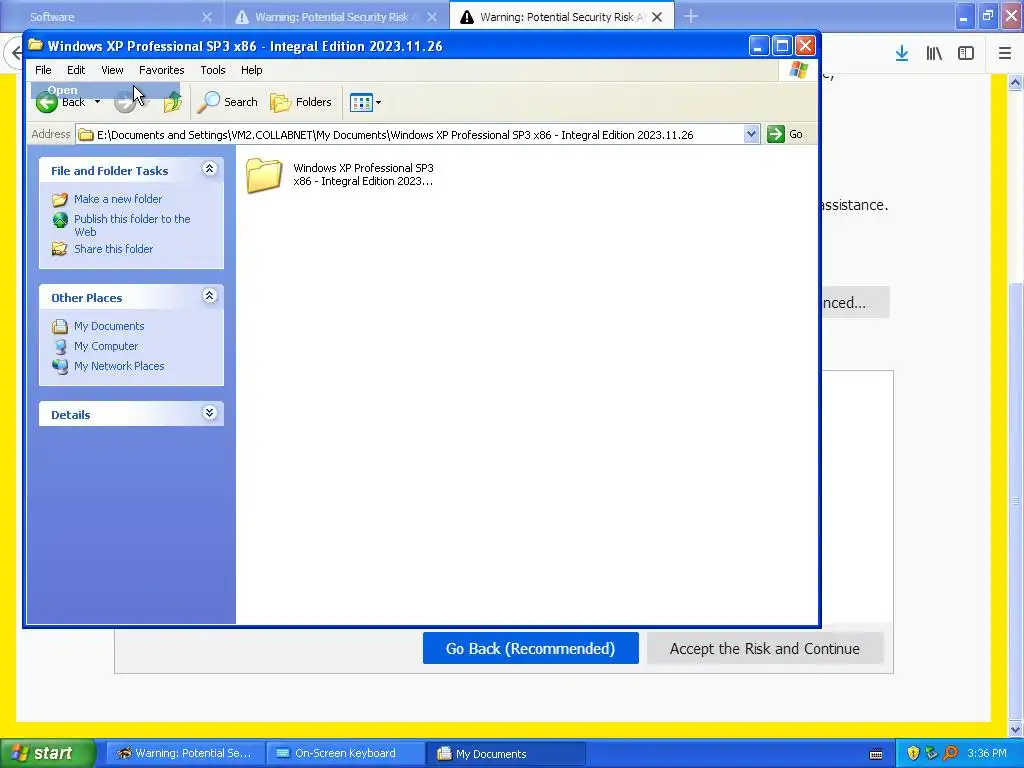Click the browser page scrollbar up arrow

coord(1016,82)
